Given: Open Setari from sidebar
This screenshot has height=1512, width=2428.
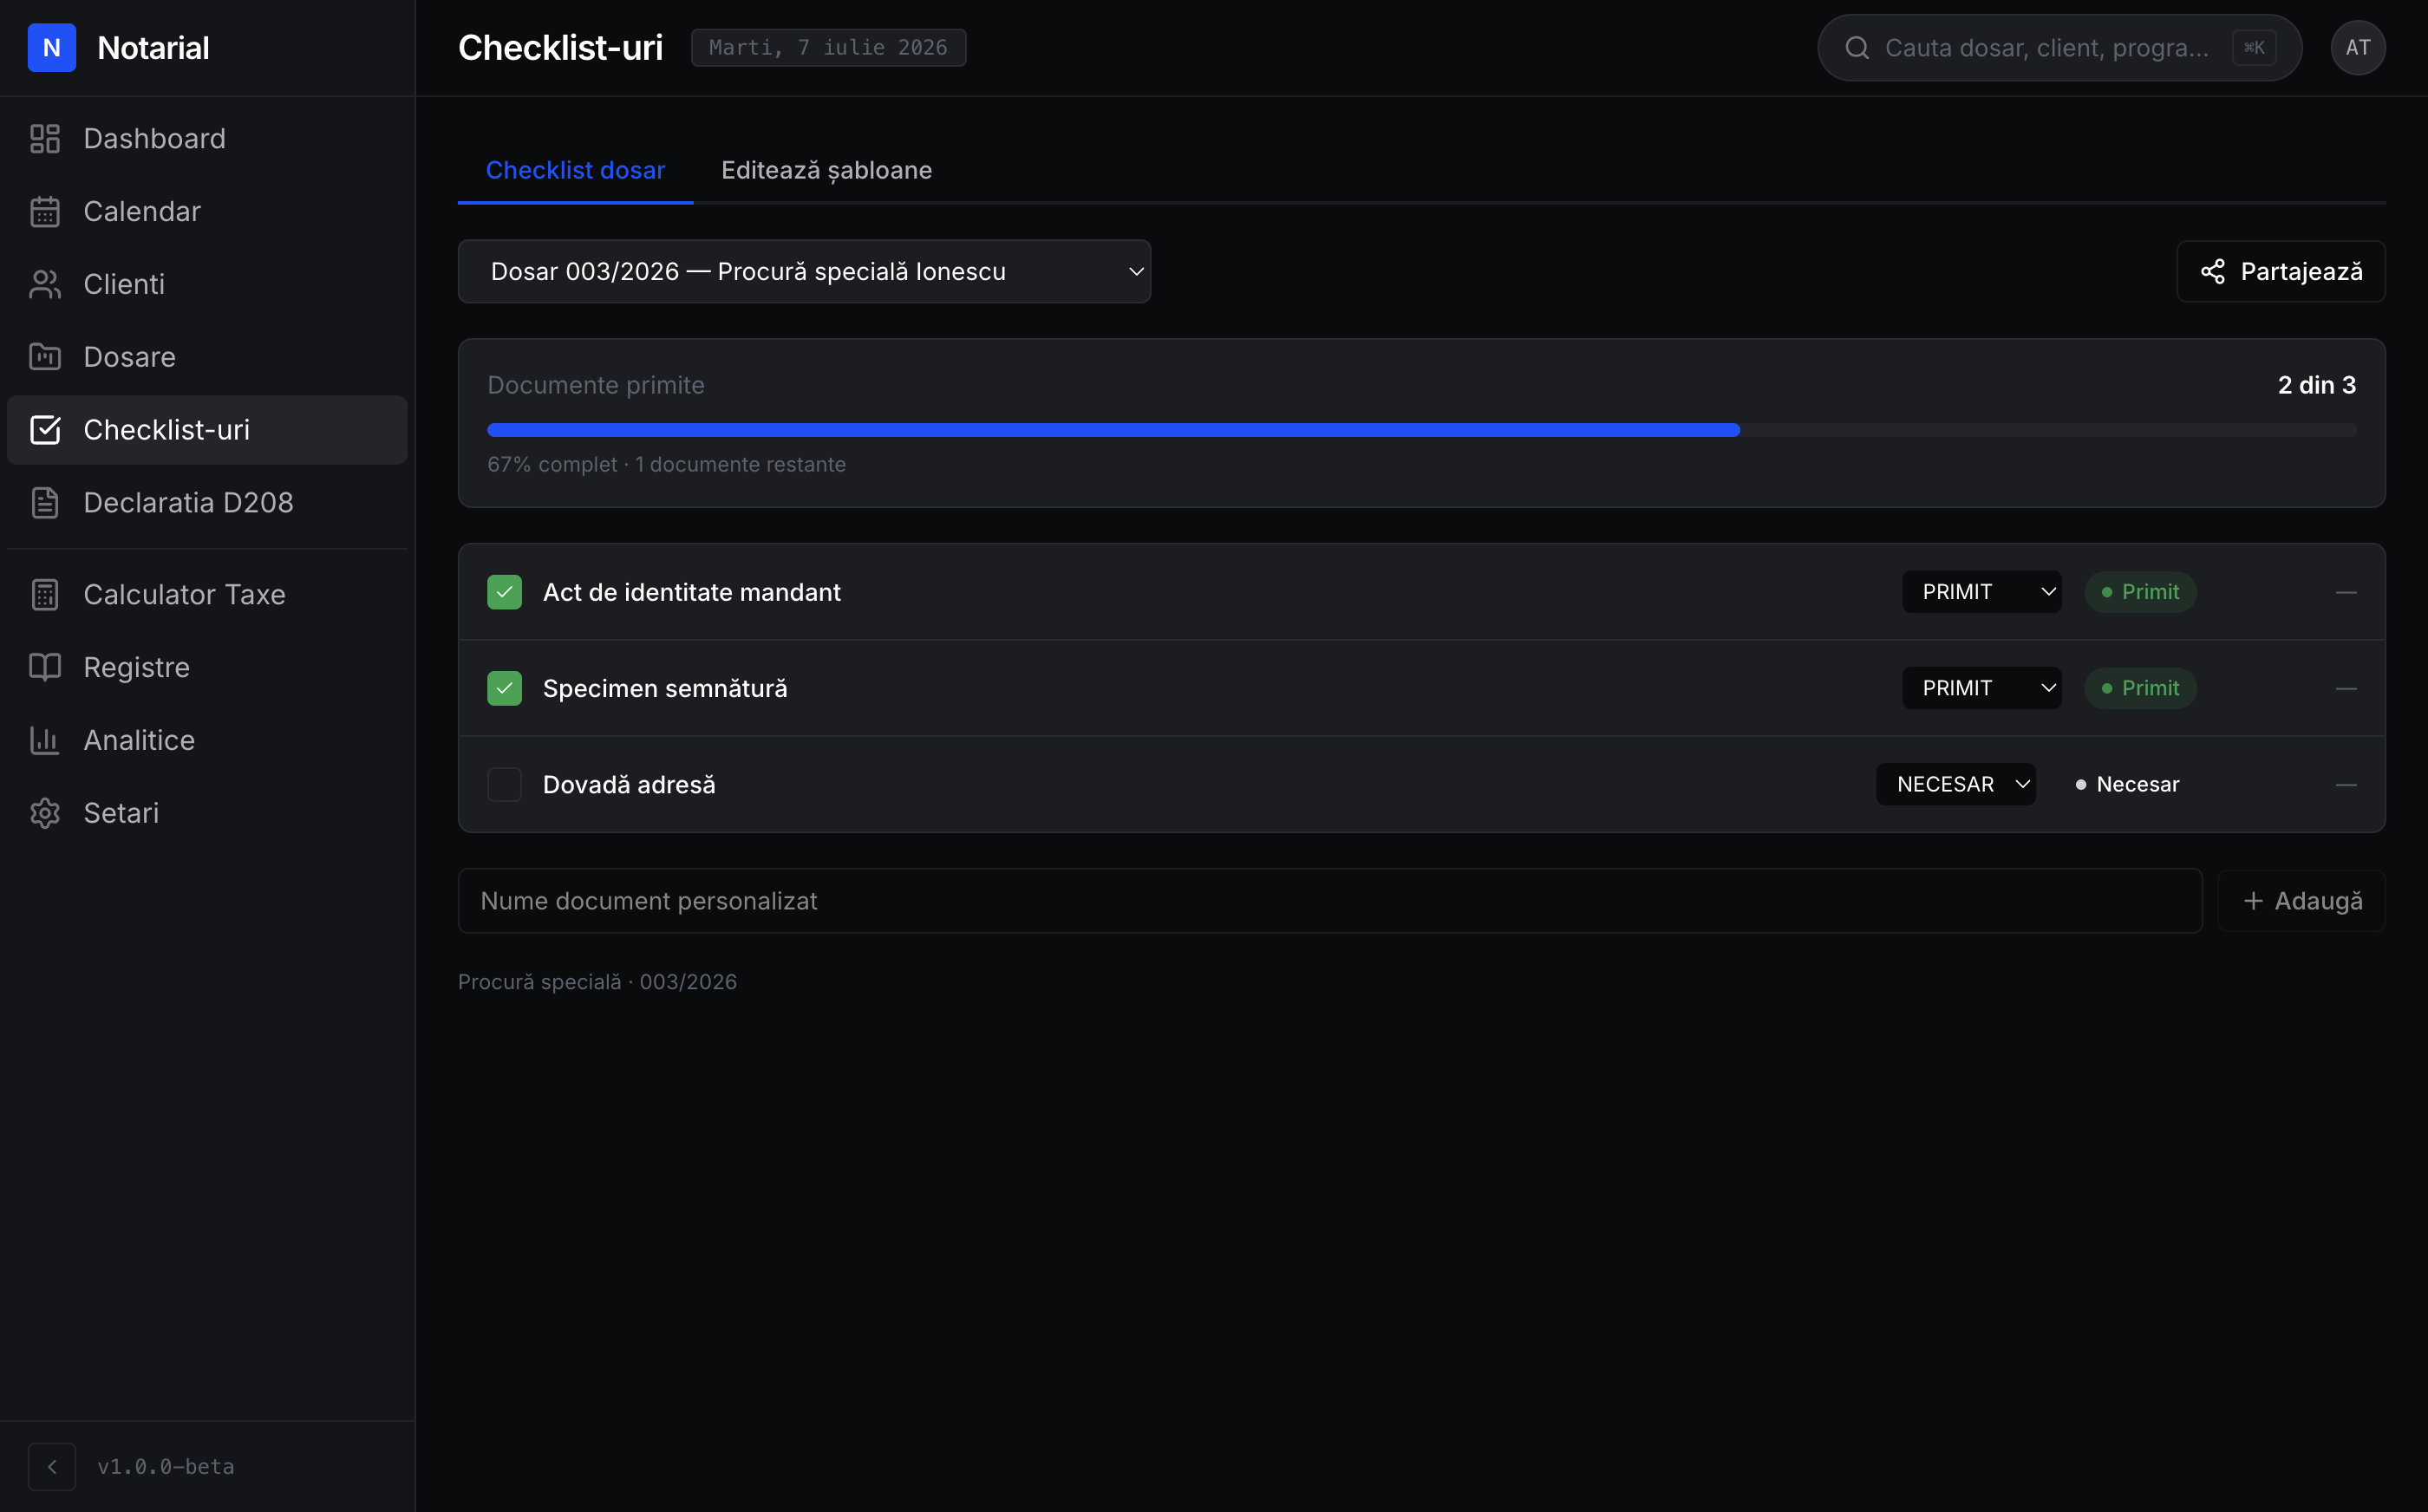Looking at the screenshot, I should [x=207, y=813].
